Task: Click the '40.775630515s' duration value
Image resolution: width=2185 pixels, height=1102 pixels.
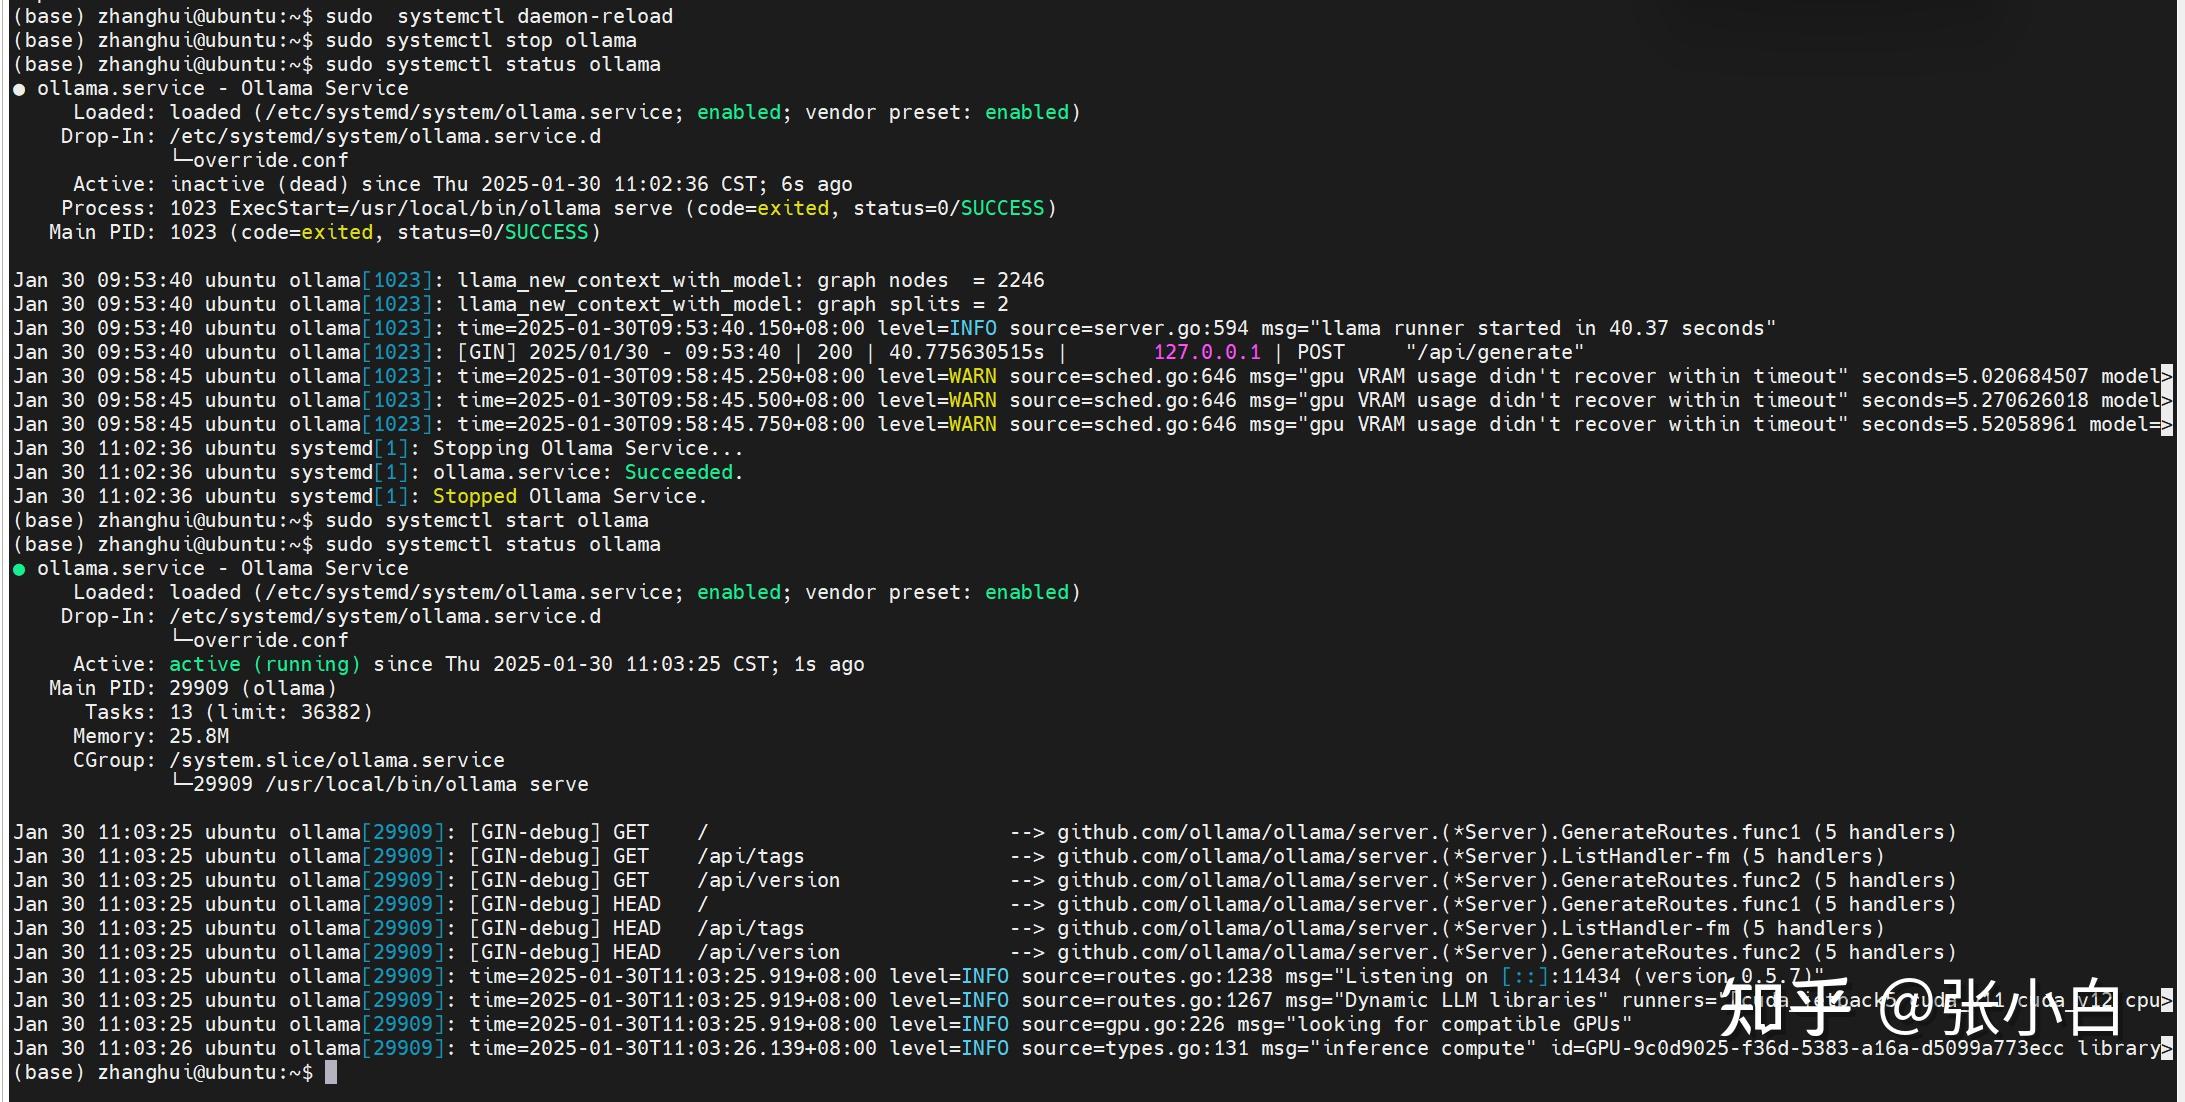Action: 967,352
